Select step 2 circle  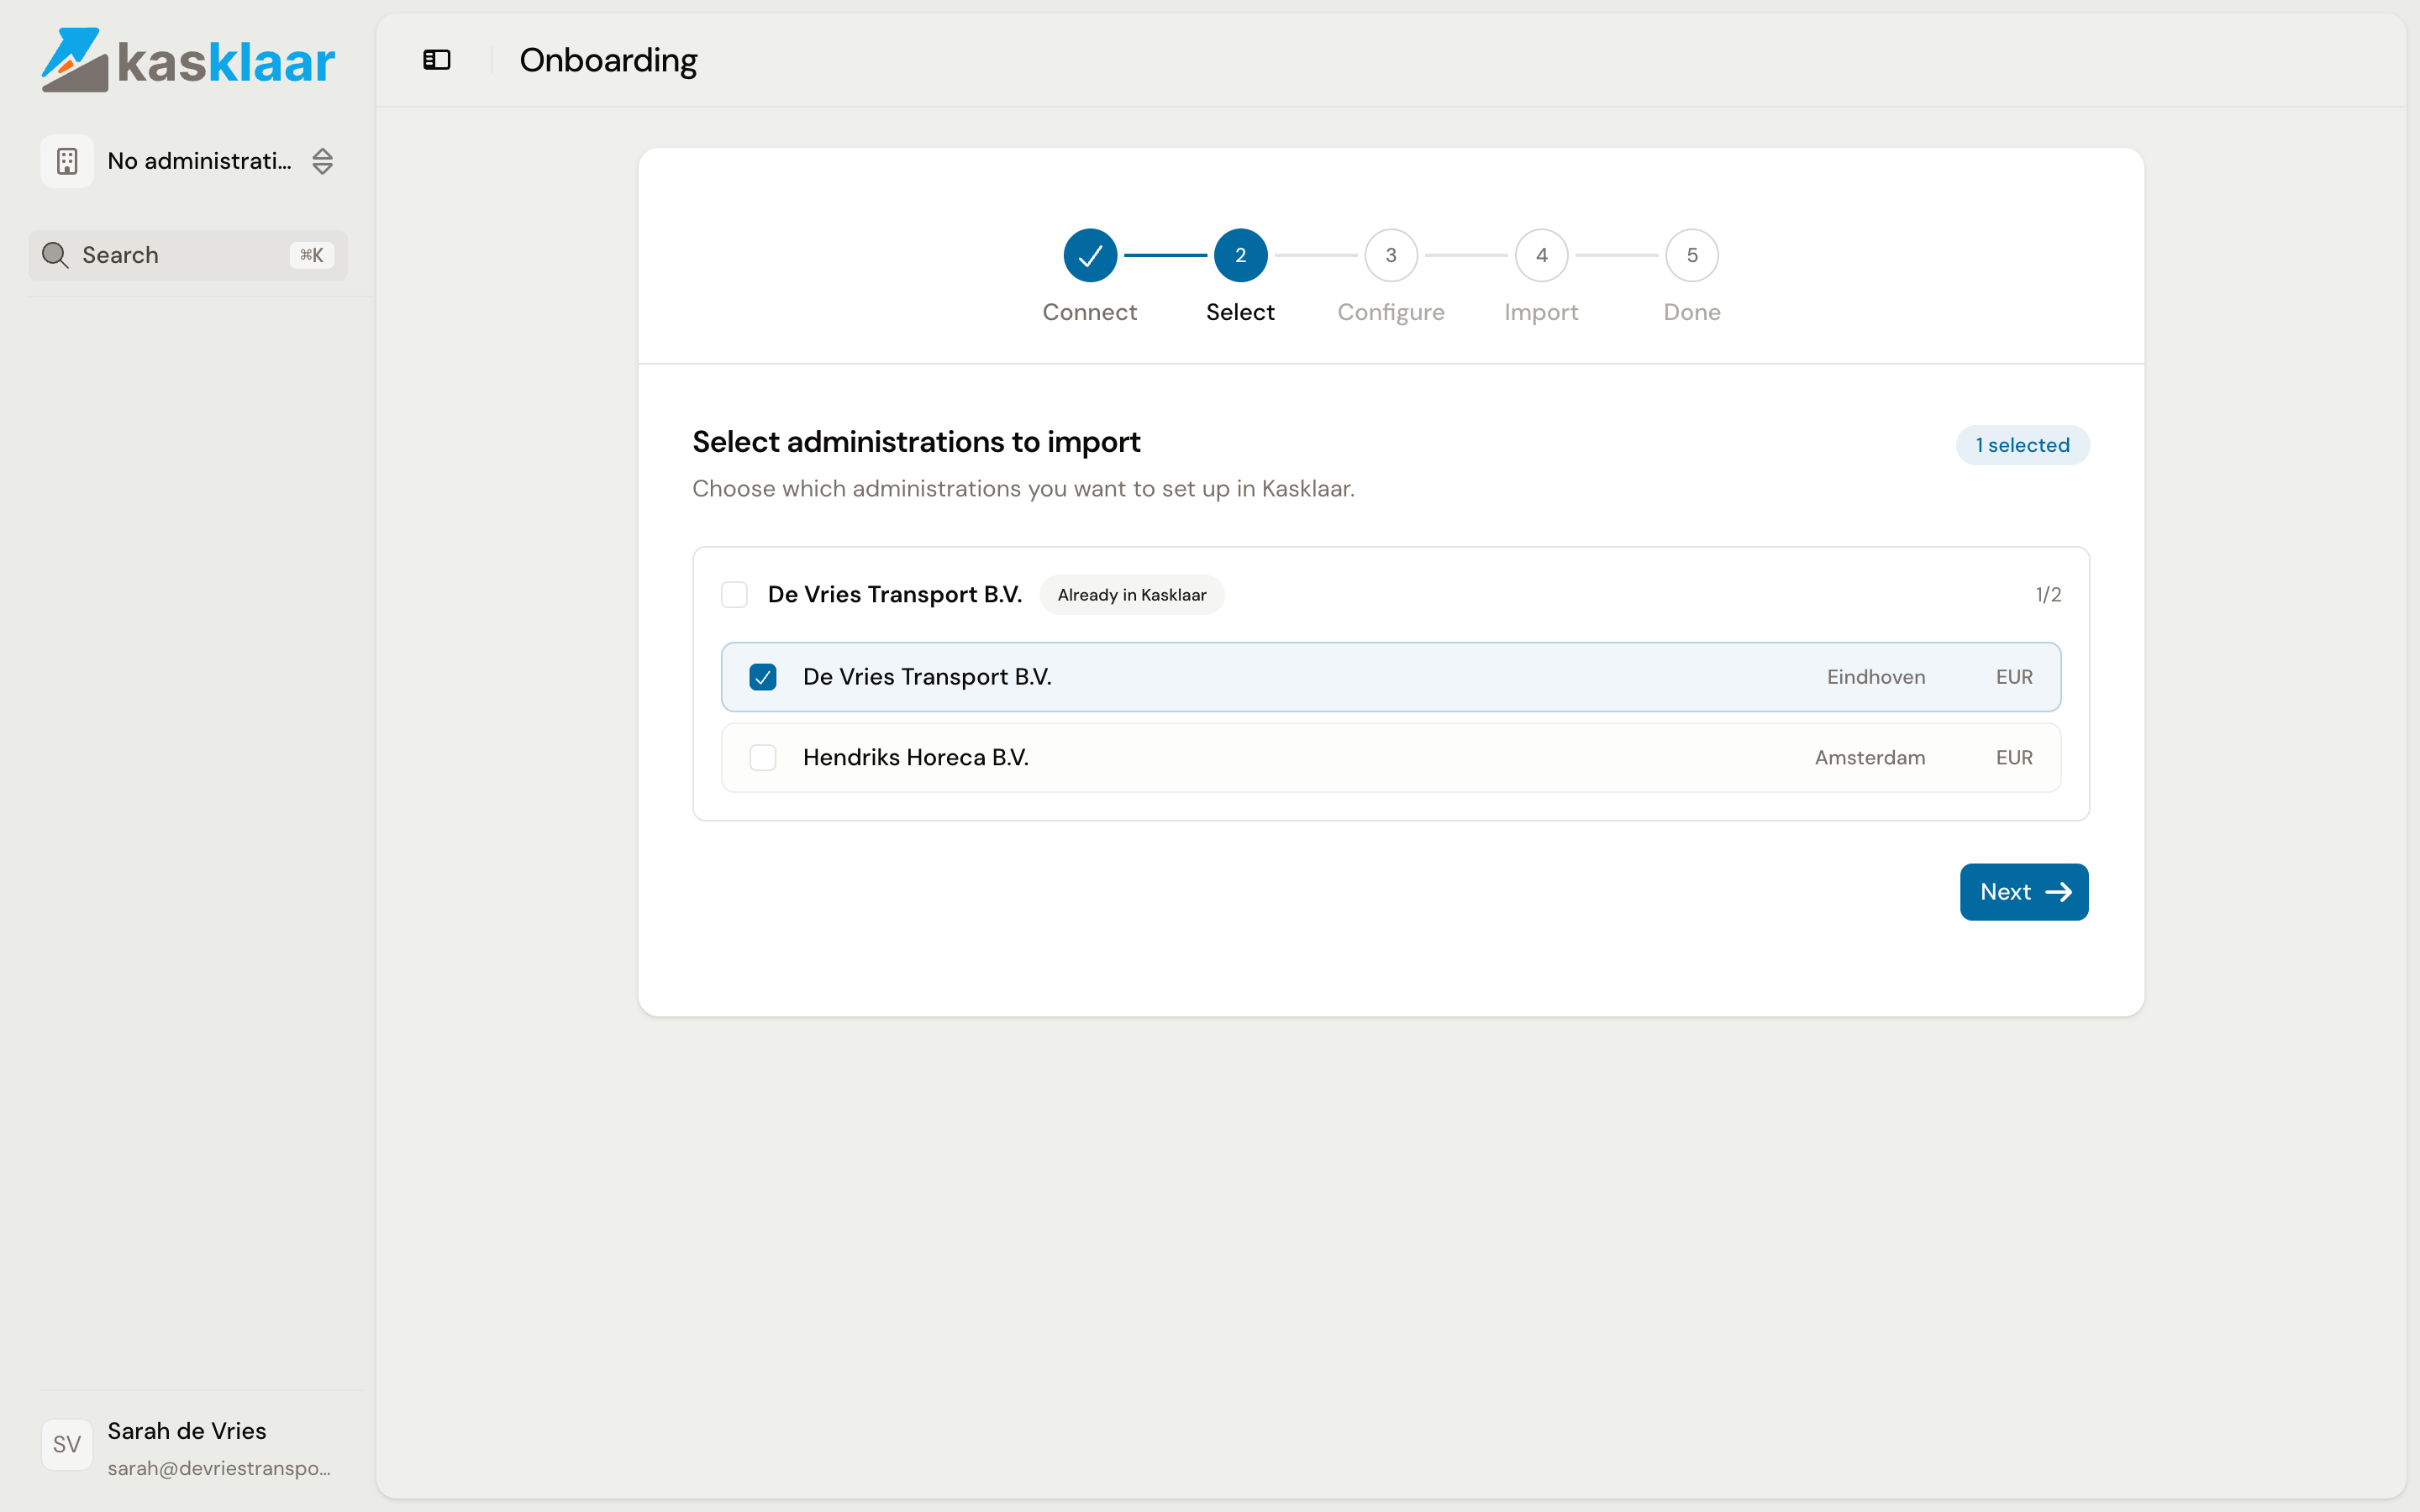(1240, 256)
